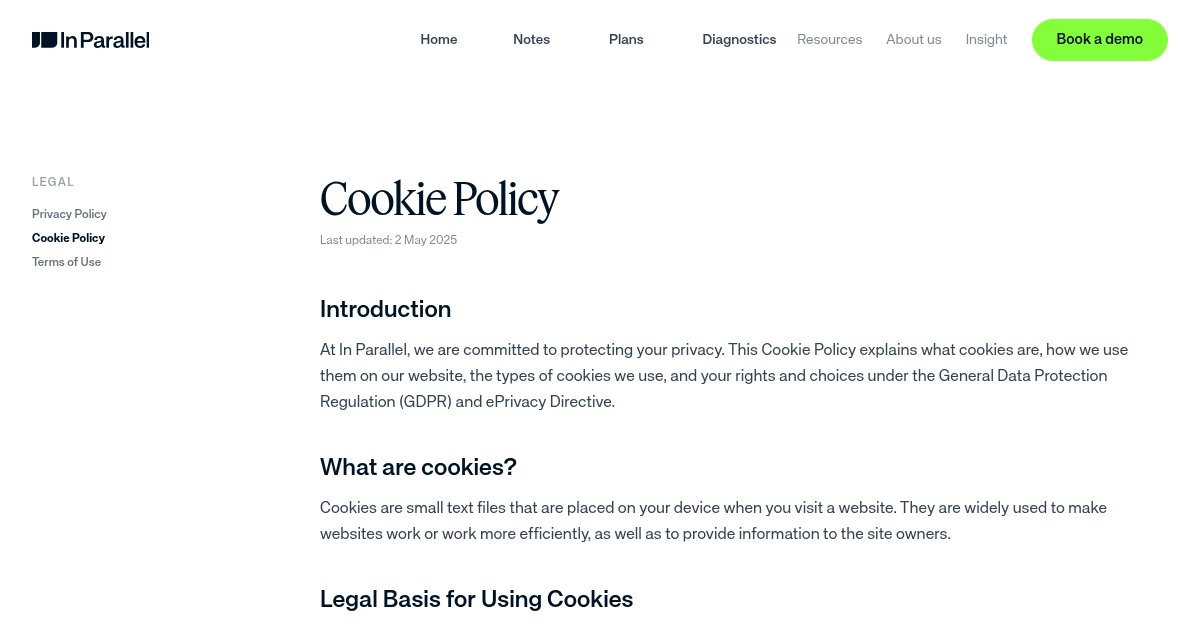Select Plans in the top navigation

[626, 39]
